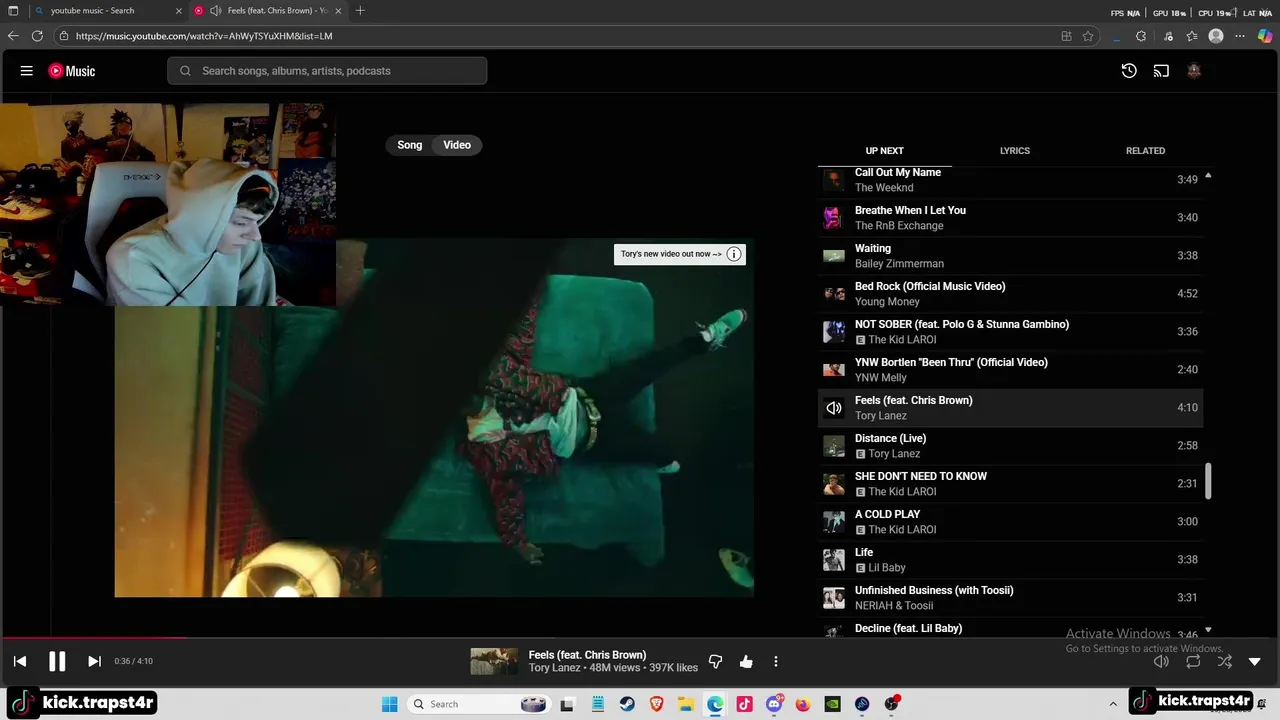Open the video info card icon
Viewport: 1280px width, 720px height.
point(734,254)
